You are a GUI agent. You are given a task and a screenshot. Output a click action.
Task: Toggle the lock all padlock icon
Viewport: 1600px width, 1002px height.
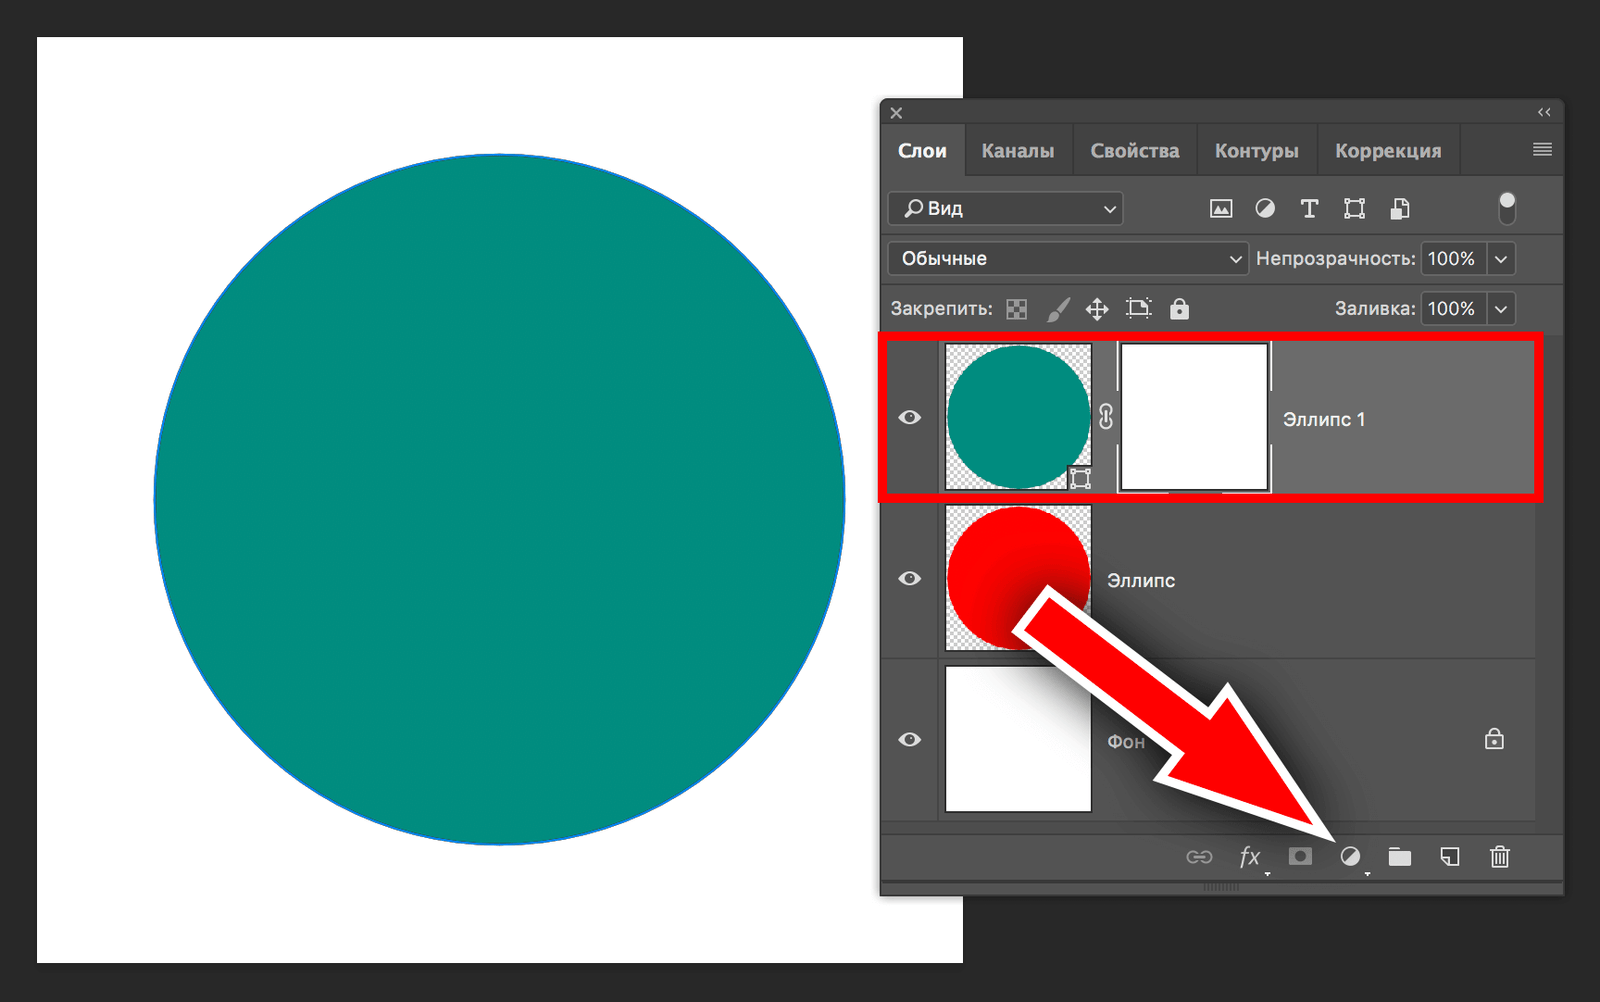click(x=1180, y=309)
